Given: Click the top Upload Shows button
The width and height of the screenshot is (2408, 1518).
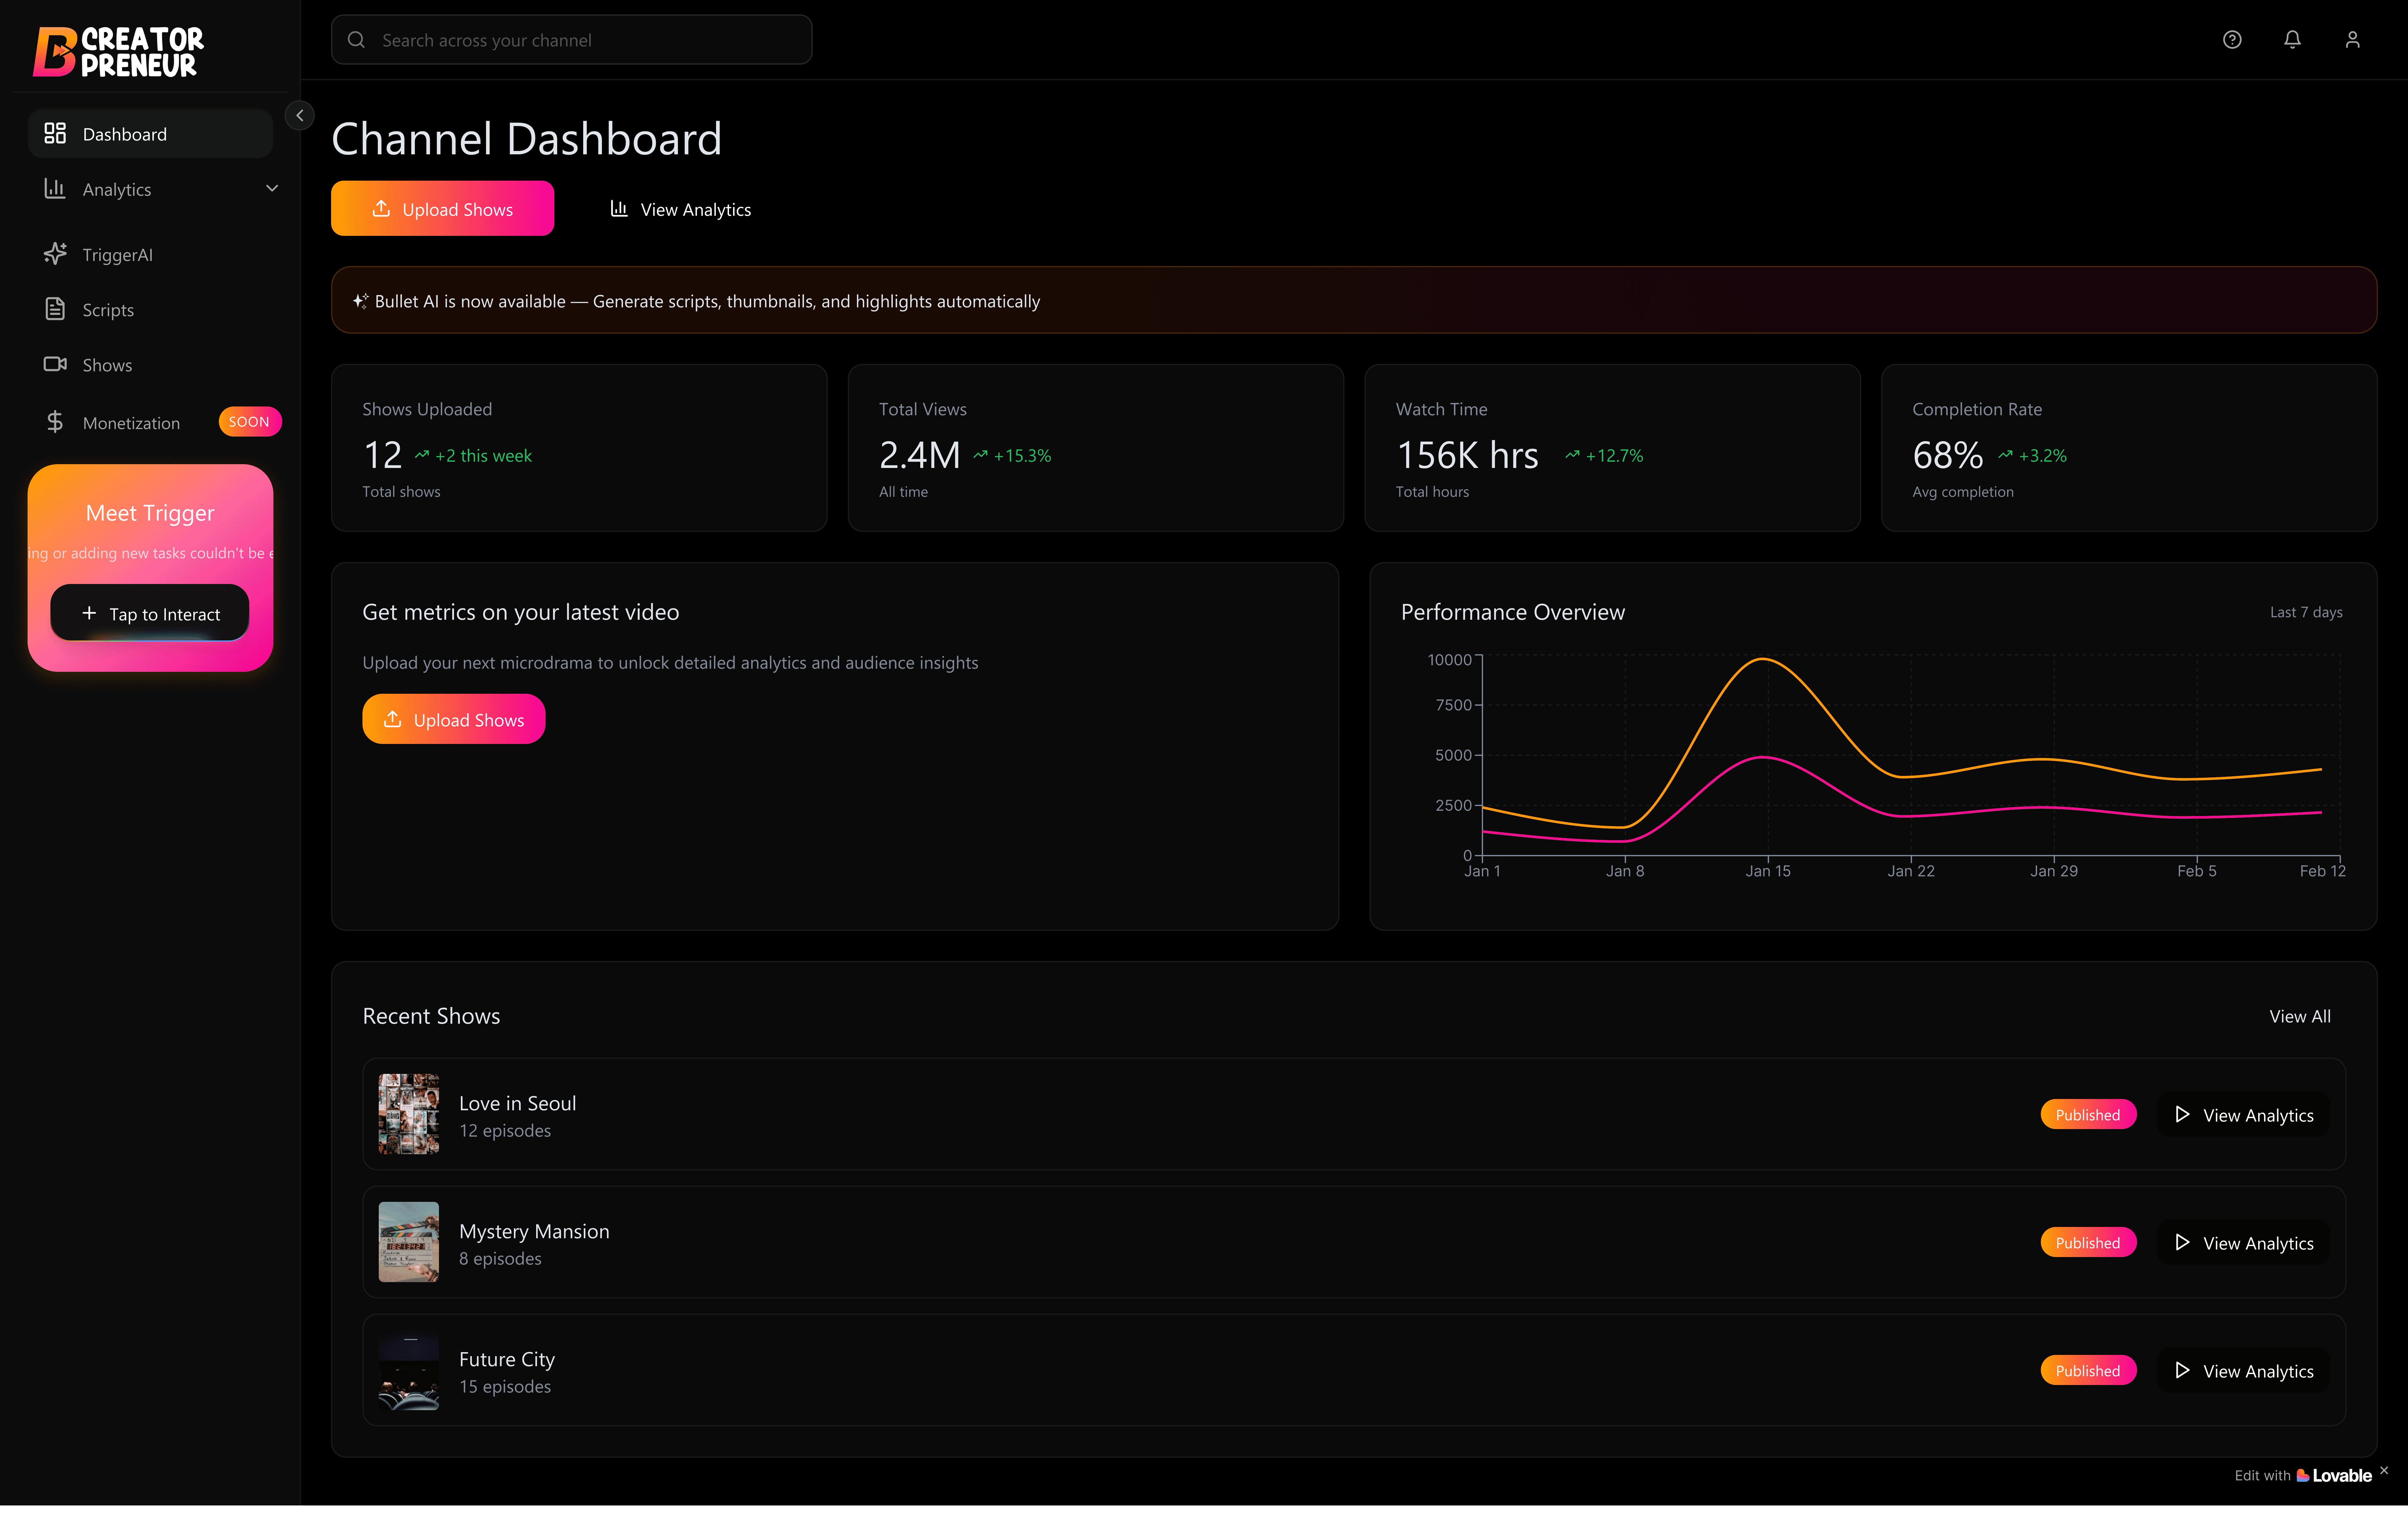Looking at the screenshot, I should pyautogui.click(x=442, y=209).
